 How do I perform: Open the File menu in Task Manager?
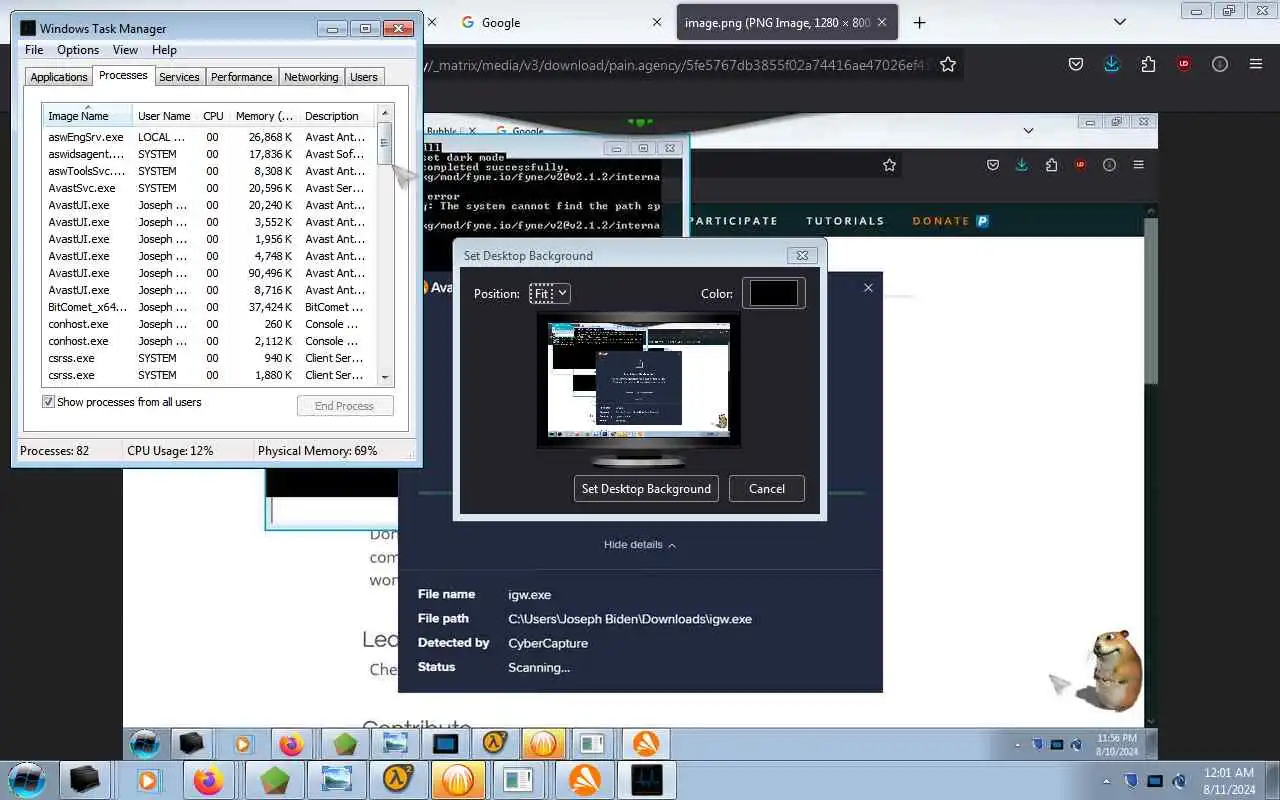pyautogui.click(x=34, y=50)
